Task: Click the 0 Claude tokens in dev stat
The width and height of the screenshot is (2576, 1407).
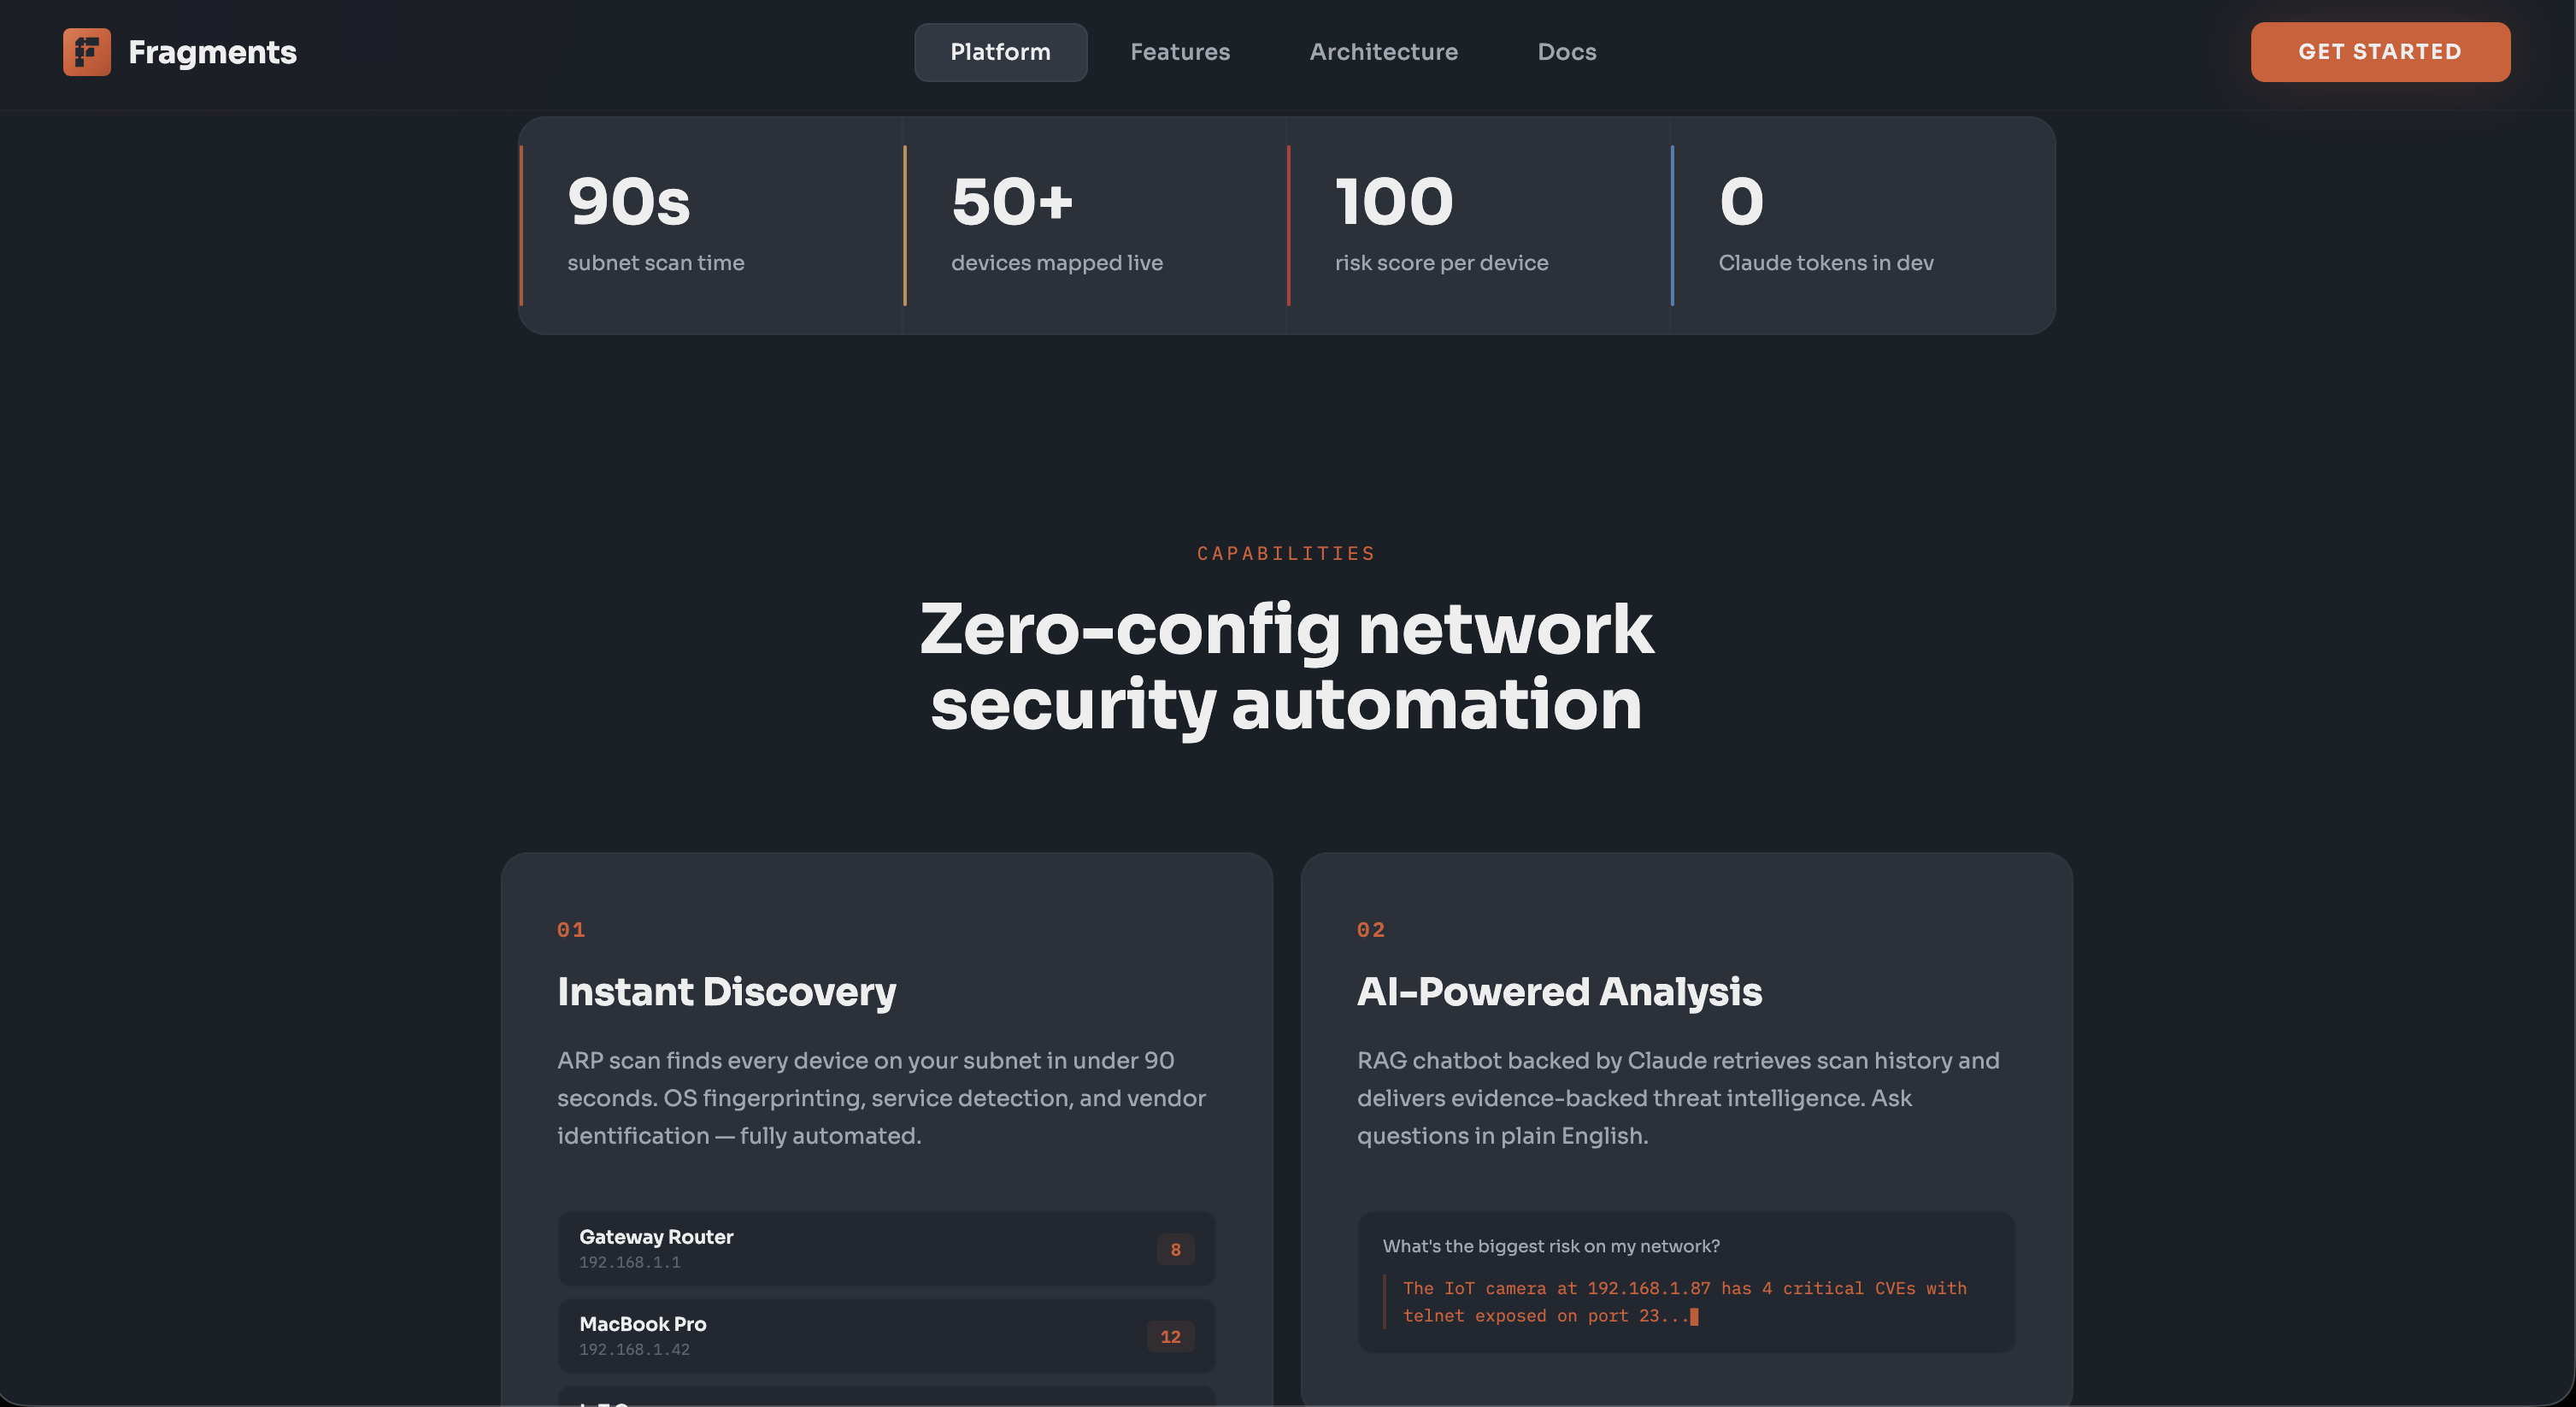Action: (1862, 225)
